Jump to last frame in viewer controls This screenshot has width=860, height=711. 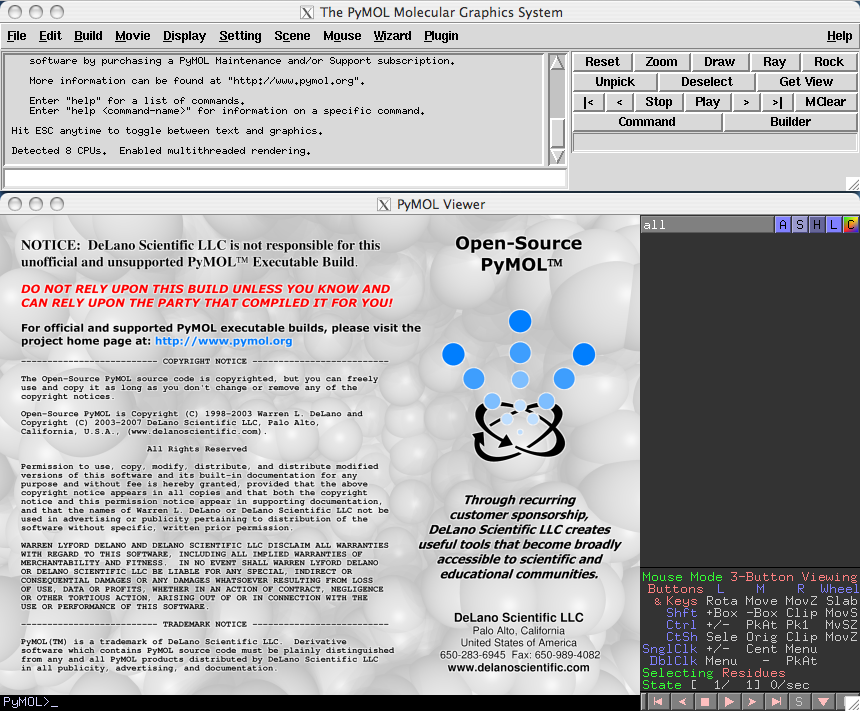point(775,702)
